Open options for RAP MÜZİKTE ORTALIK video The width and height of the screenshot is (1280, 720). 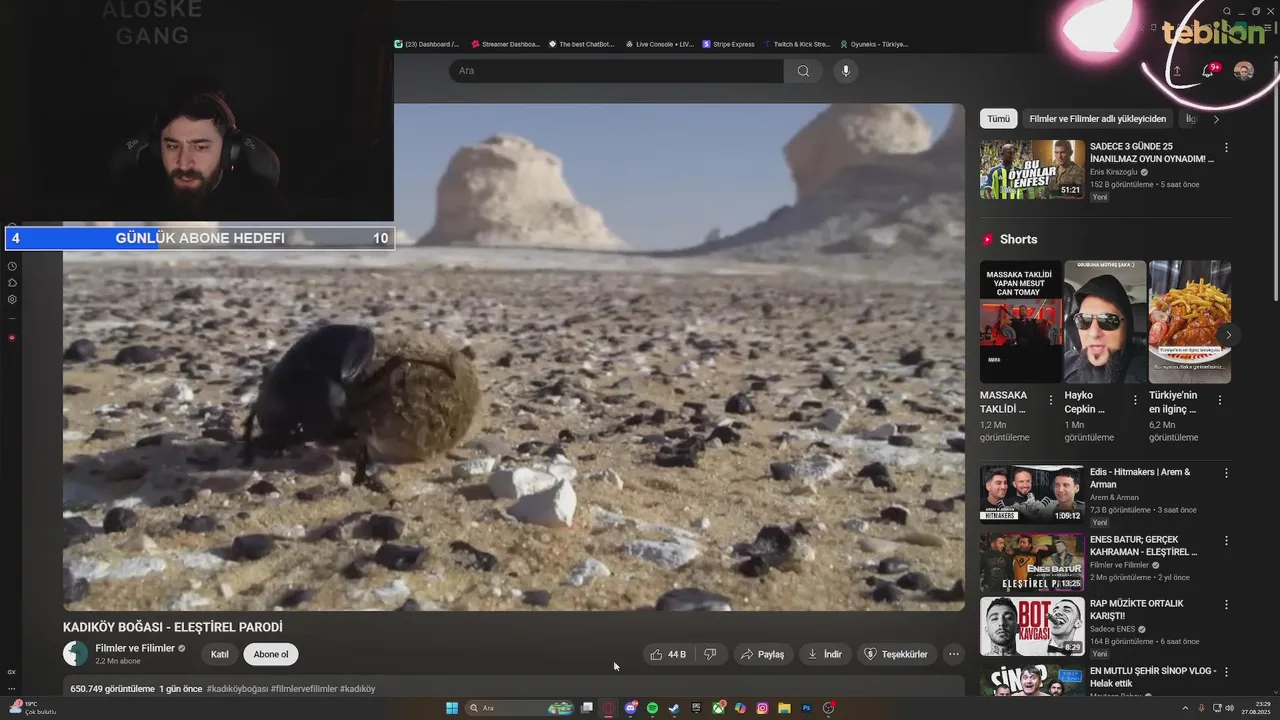[1226, 605]
